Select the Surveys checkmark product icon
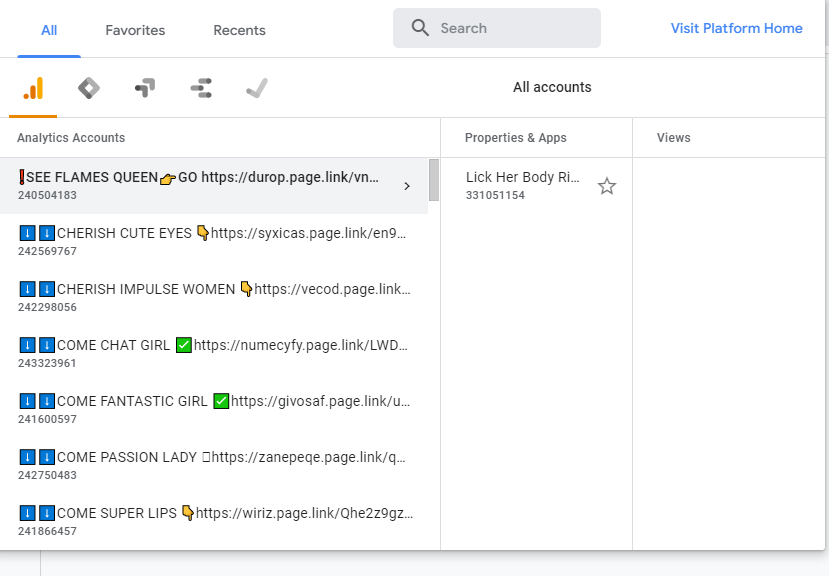The image size is (829, 576). coord(257,88)
